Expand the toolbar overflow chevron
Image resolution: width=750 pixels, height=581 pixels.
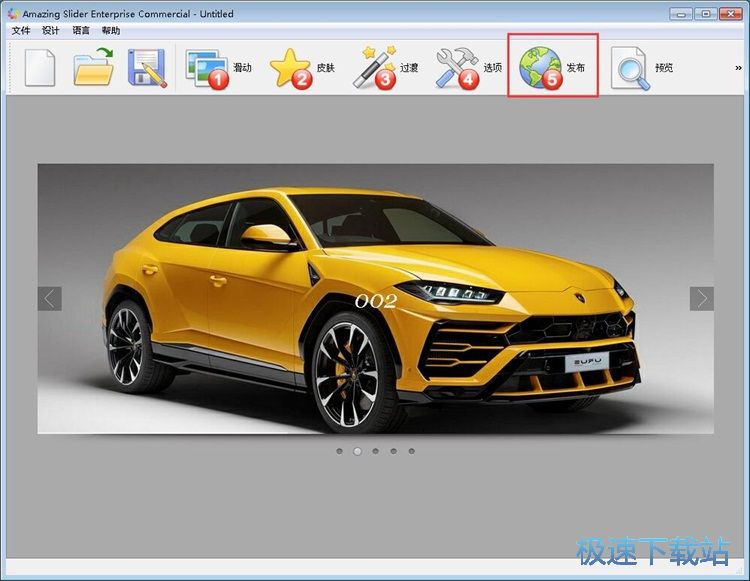coord(738,68)
